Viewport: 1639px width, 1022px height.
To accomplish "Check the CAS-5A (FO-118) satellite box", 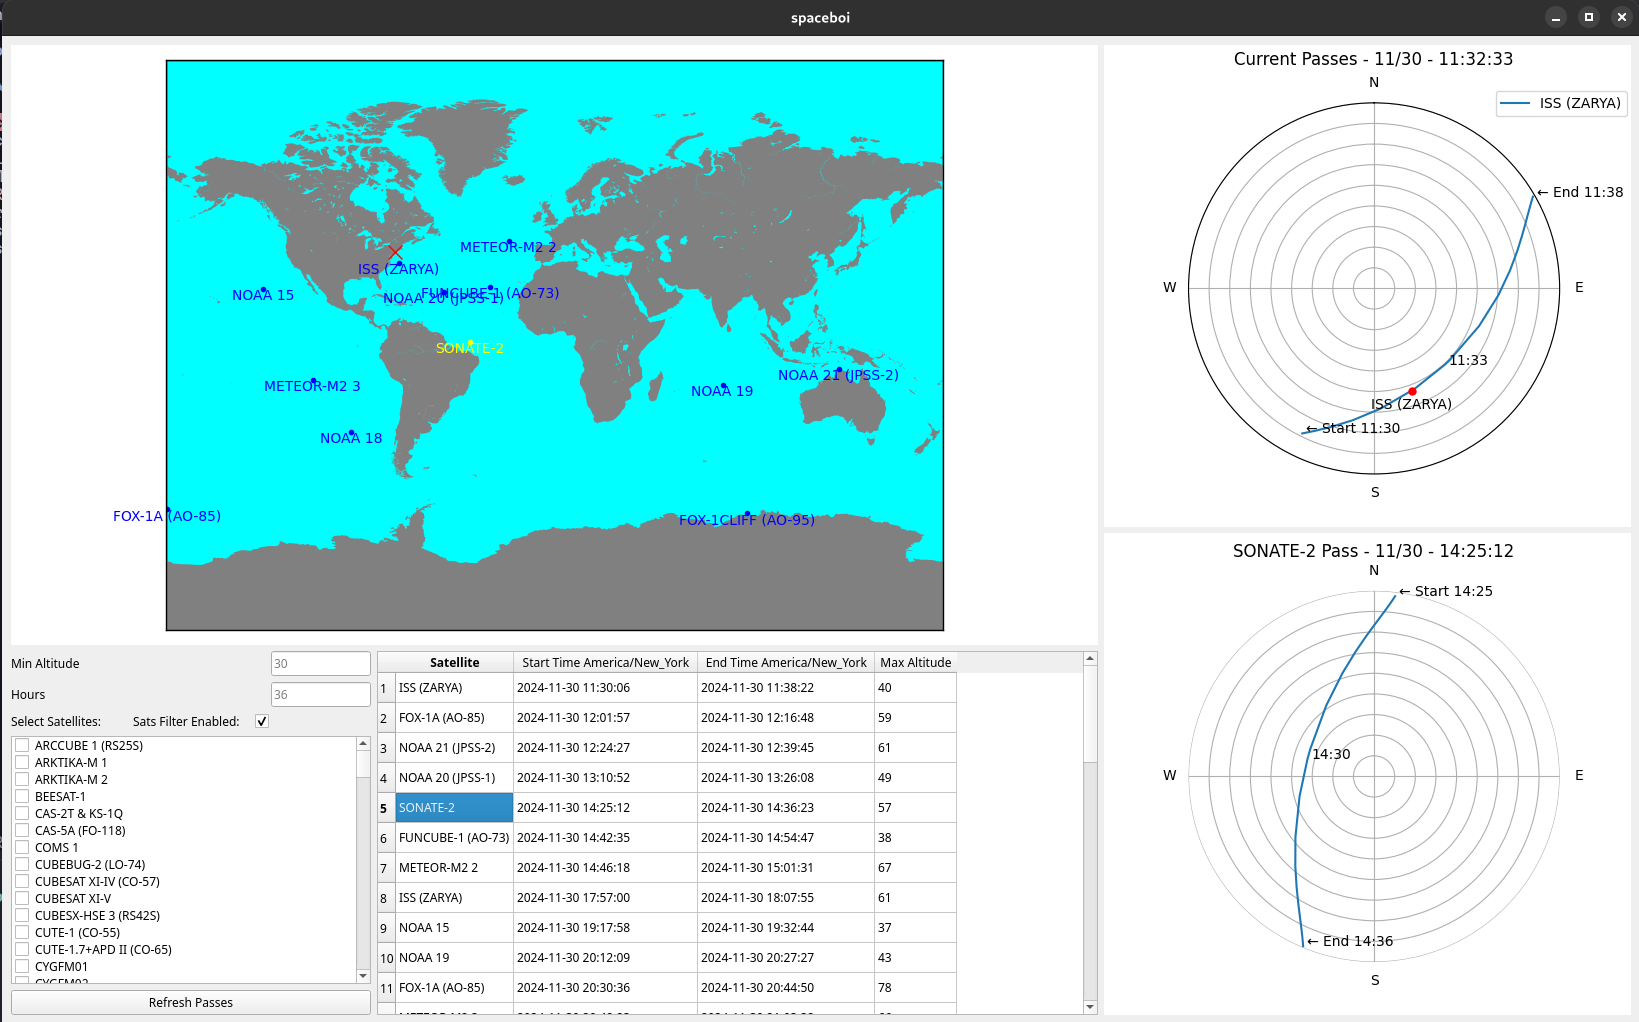I will (22, 830).
